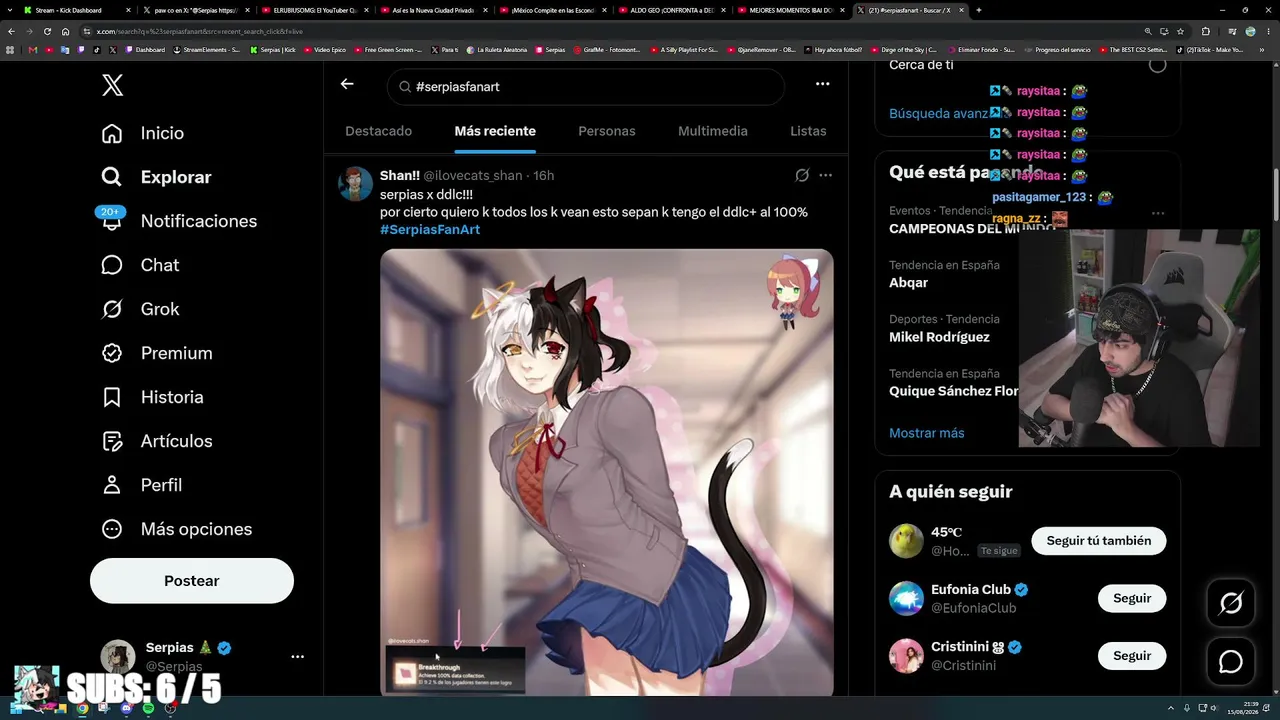Open Grok from the sidebar
The width and height of the screenshot is (1280, 720).
pos(140,309)
